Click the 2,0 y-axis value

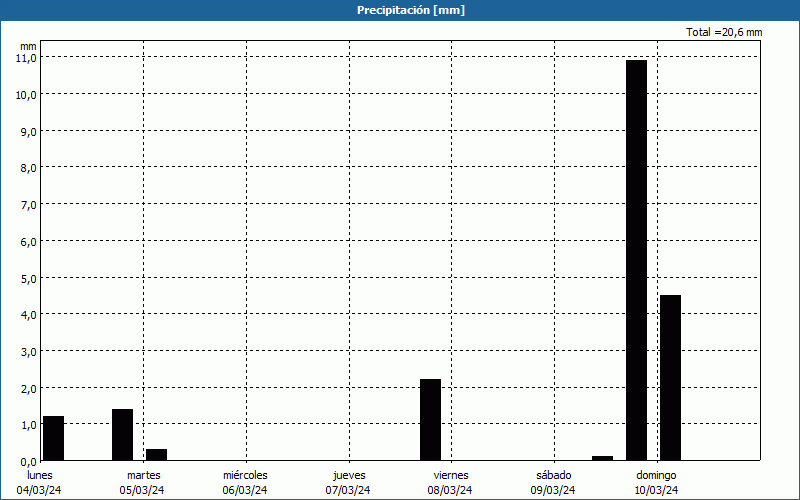pos(29,389)
